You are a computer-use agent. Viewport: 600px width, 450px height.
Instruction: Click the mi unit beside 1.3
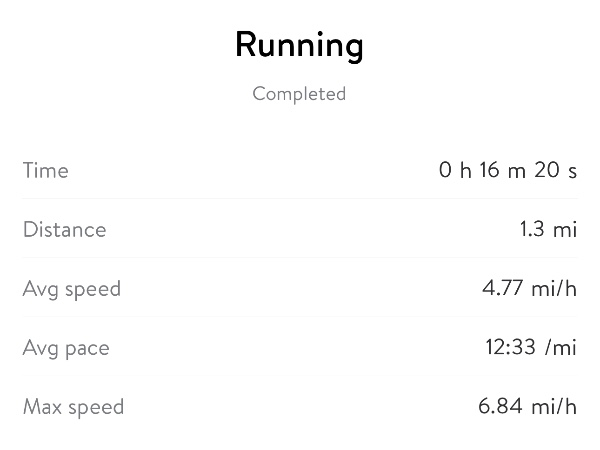tap(566, 230)
